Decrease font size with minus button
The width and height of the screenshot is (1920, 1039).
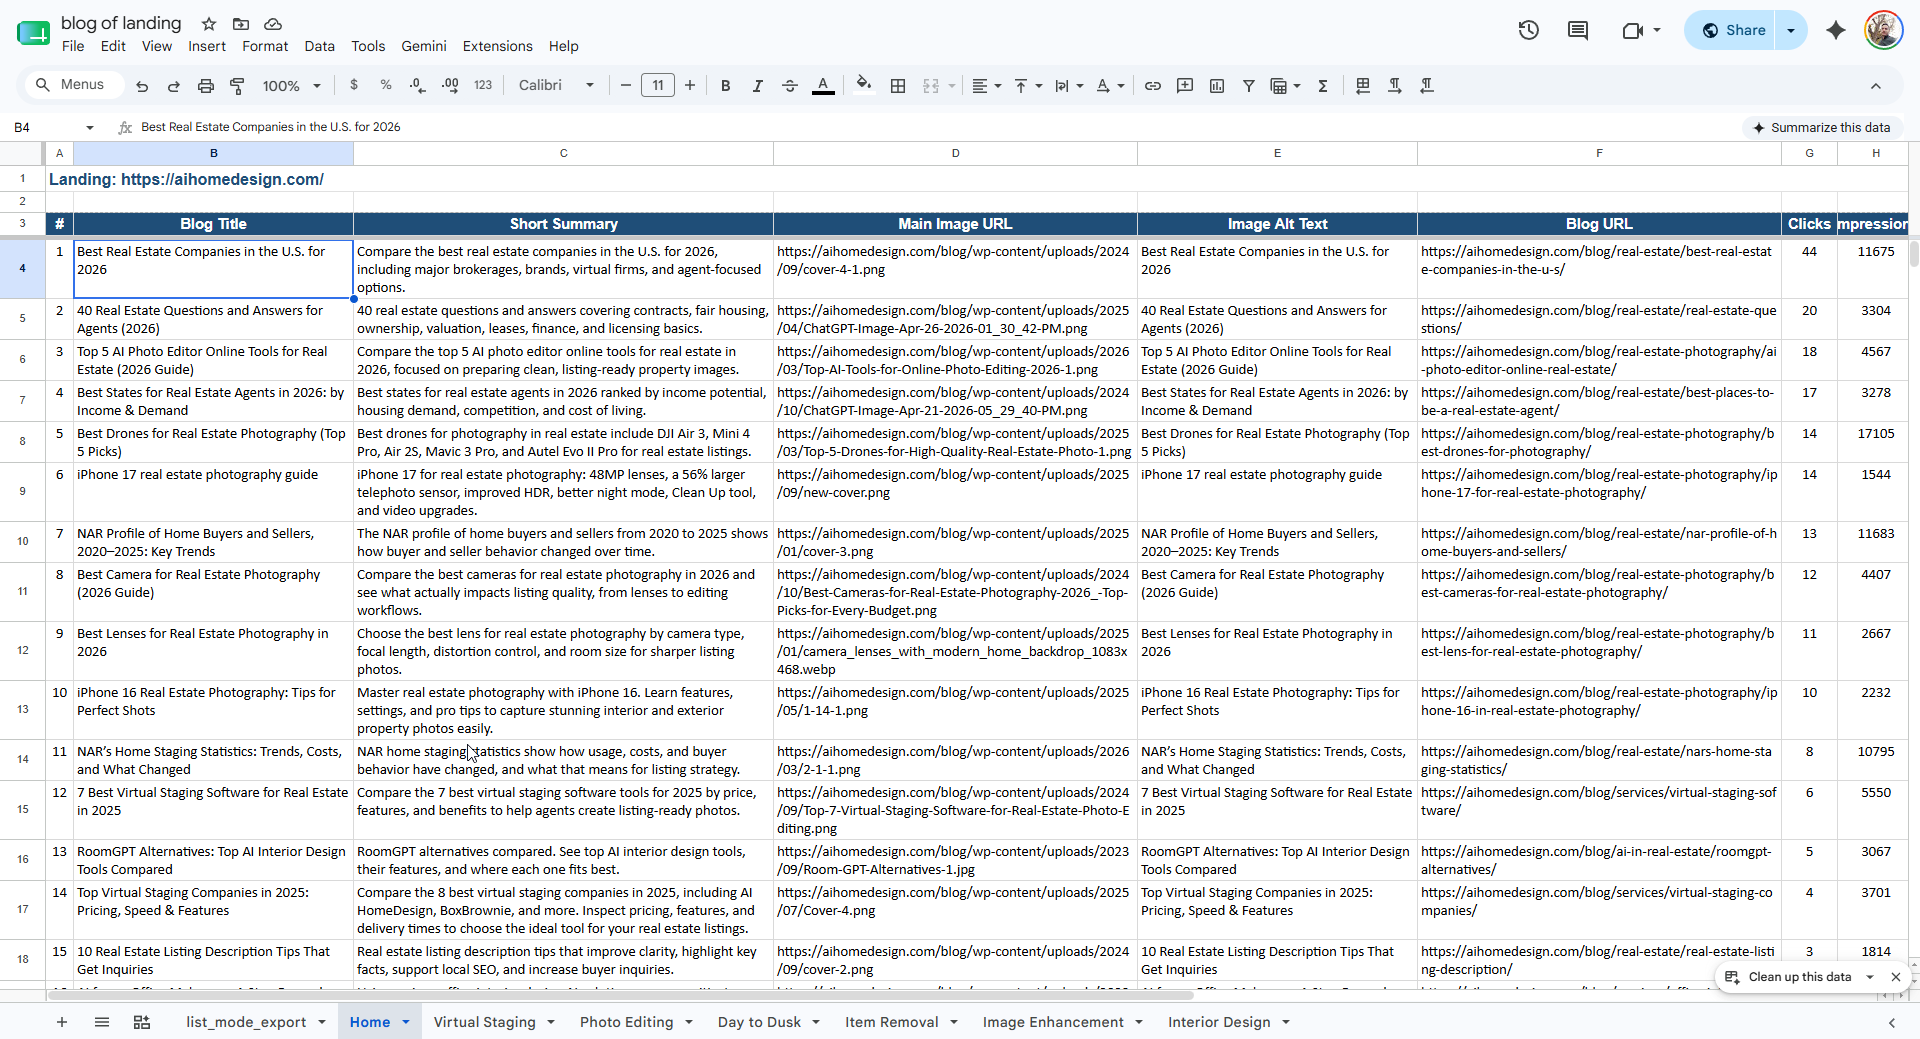tap(626, 86)
